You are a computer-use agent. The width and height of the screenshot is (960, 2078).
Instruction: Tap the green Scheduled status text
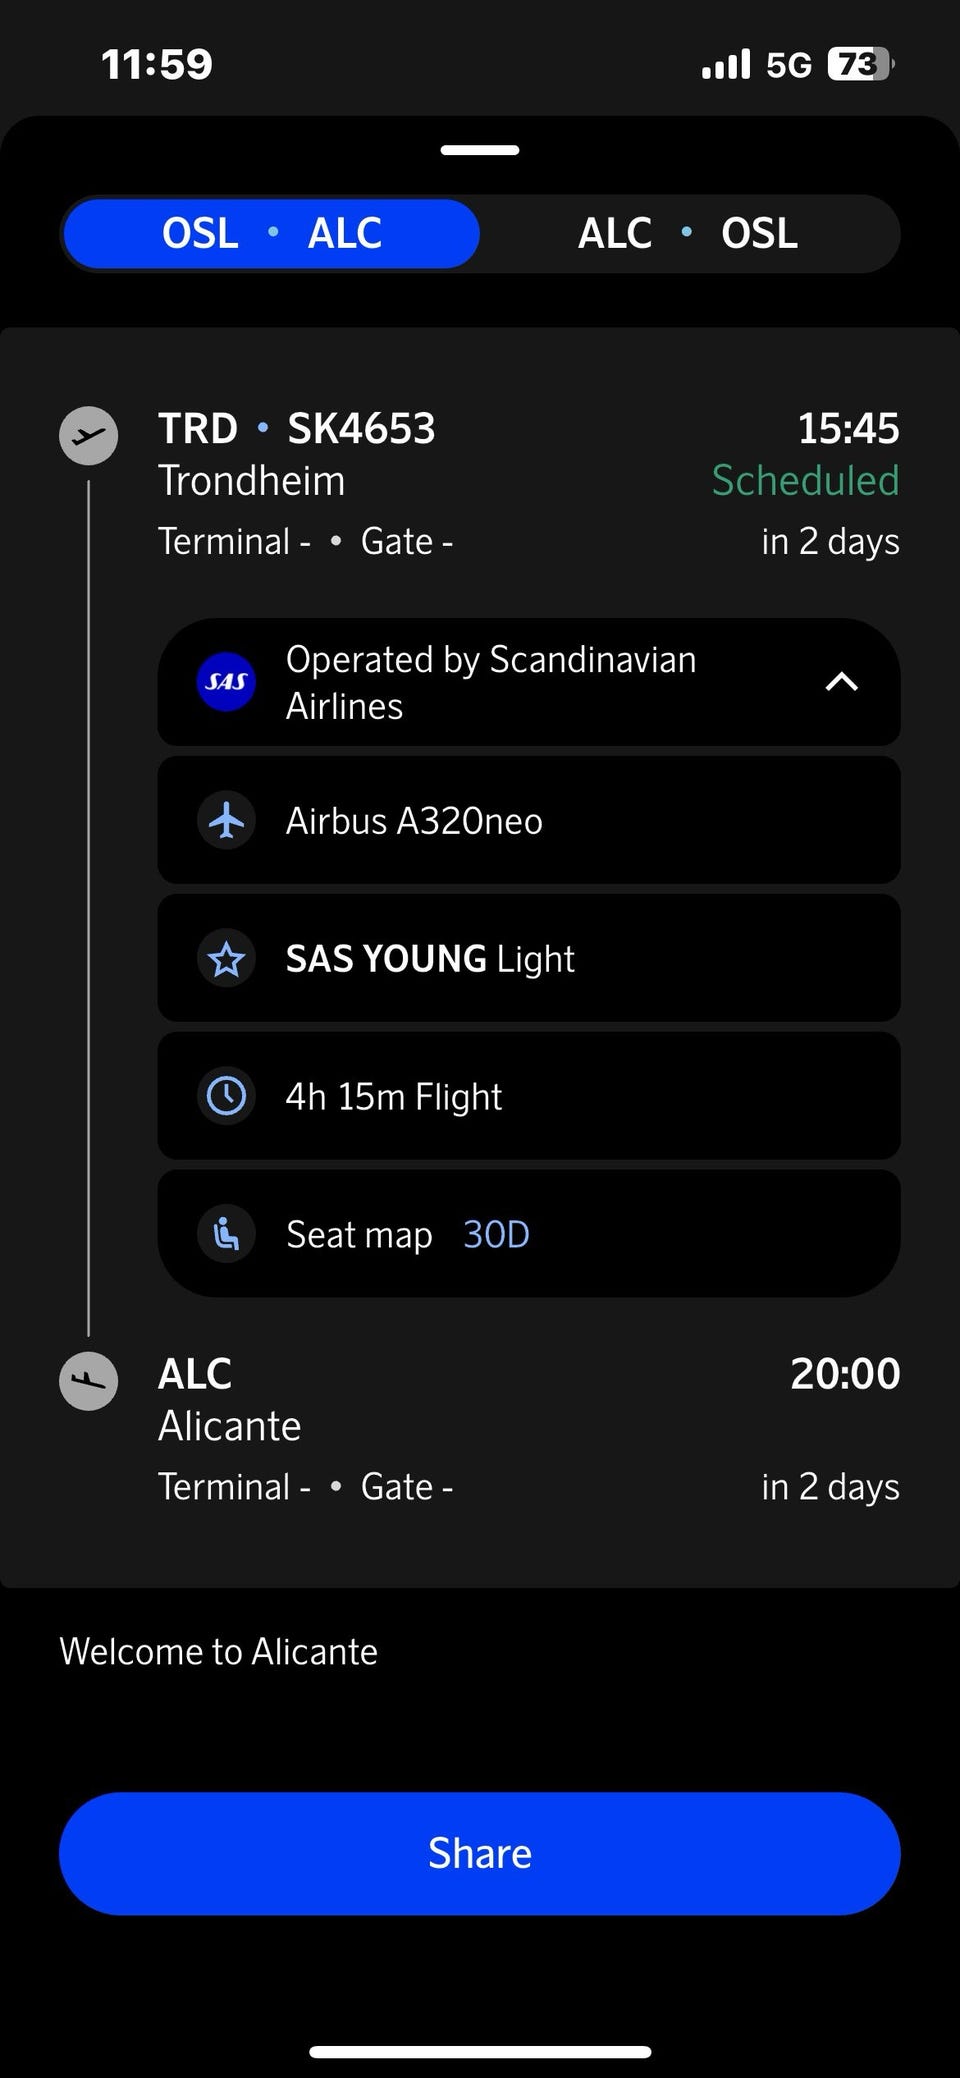click(805, 480)
